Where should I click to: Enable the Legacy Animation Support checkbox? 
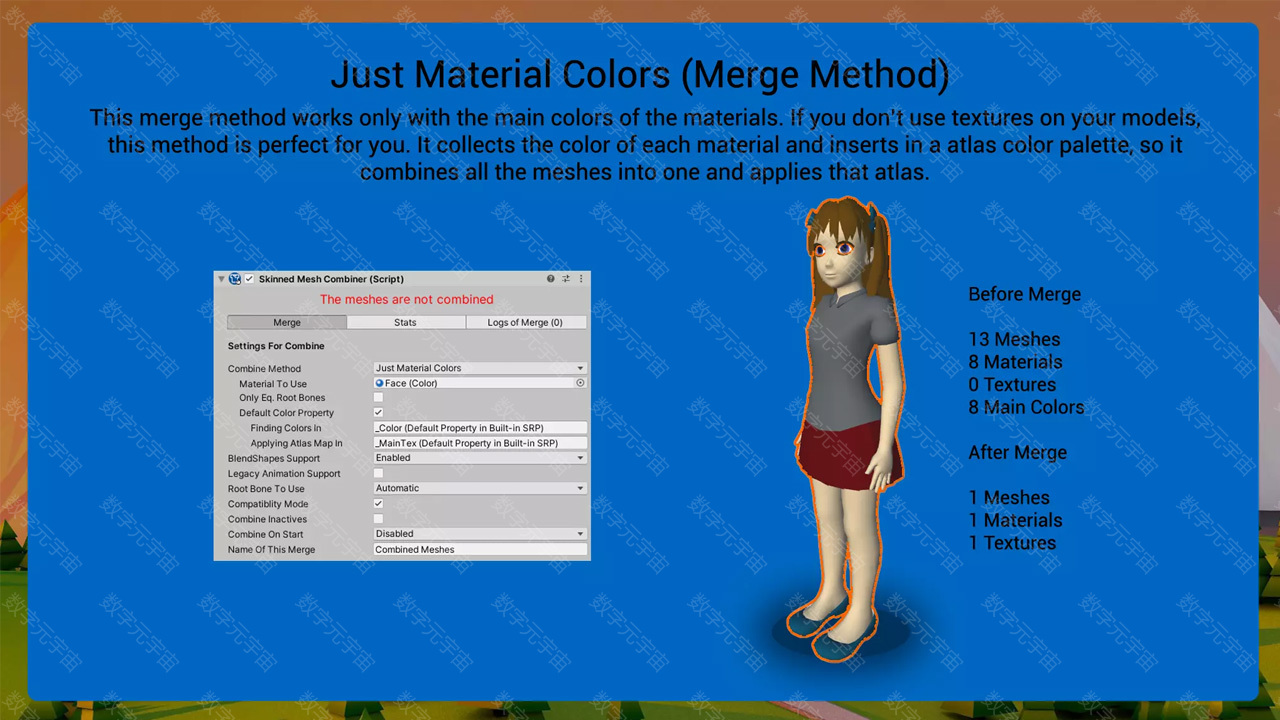[378, 473]
